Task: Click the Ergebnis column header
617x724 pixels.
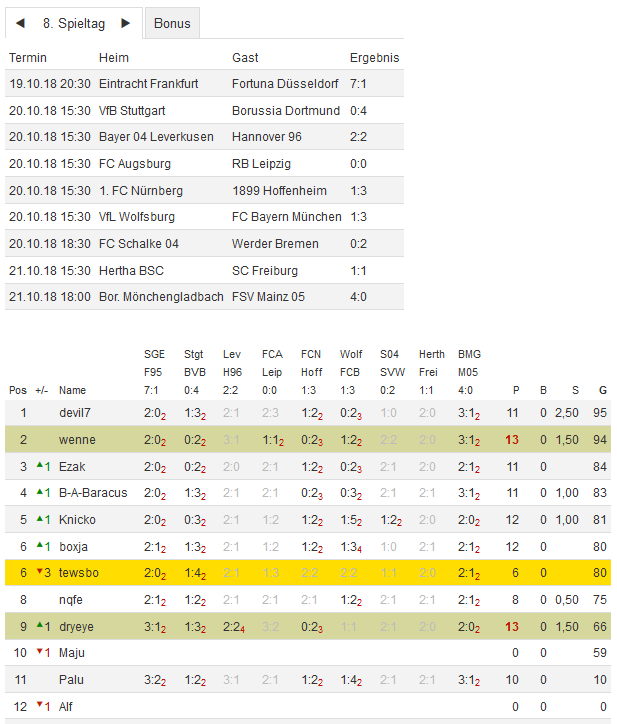Action: coord(374,58)
